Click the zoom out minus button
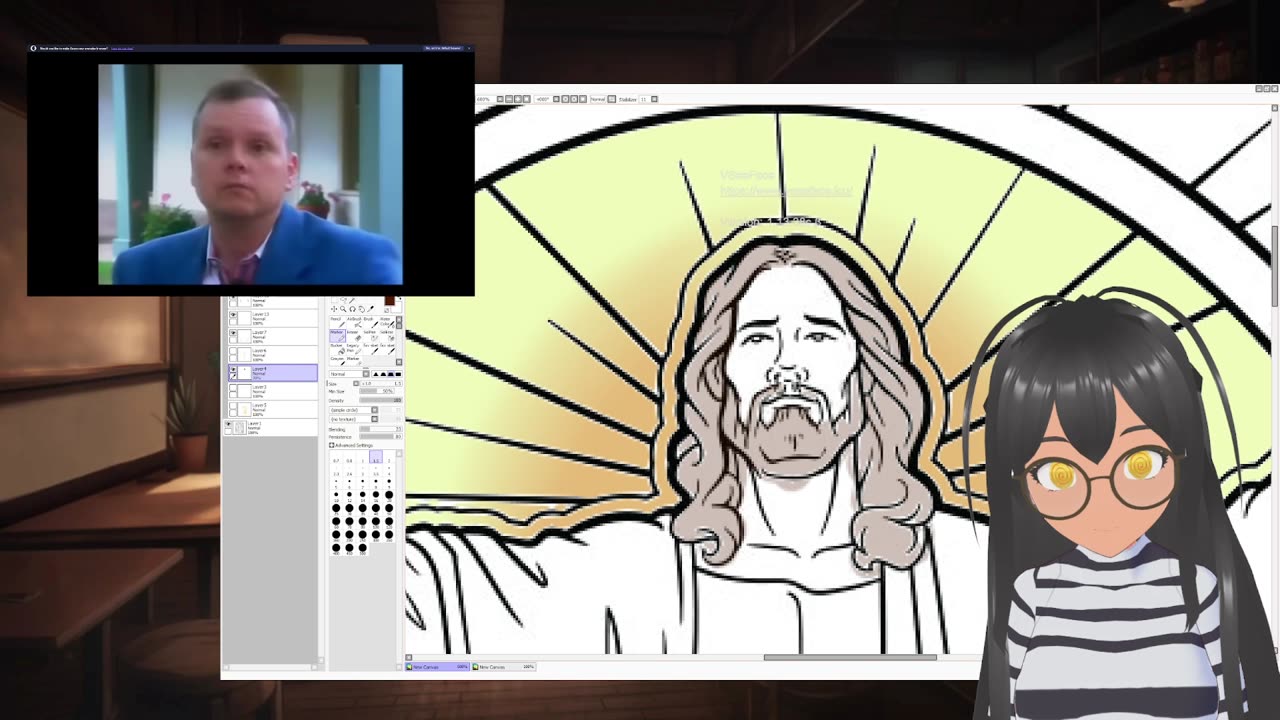 [x=509, y=99]
